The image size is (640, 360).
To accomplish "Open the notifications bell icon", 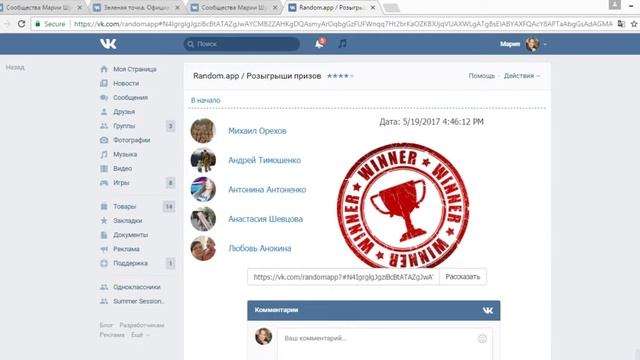I will (x=319, y=44).
